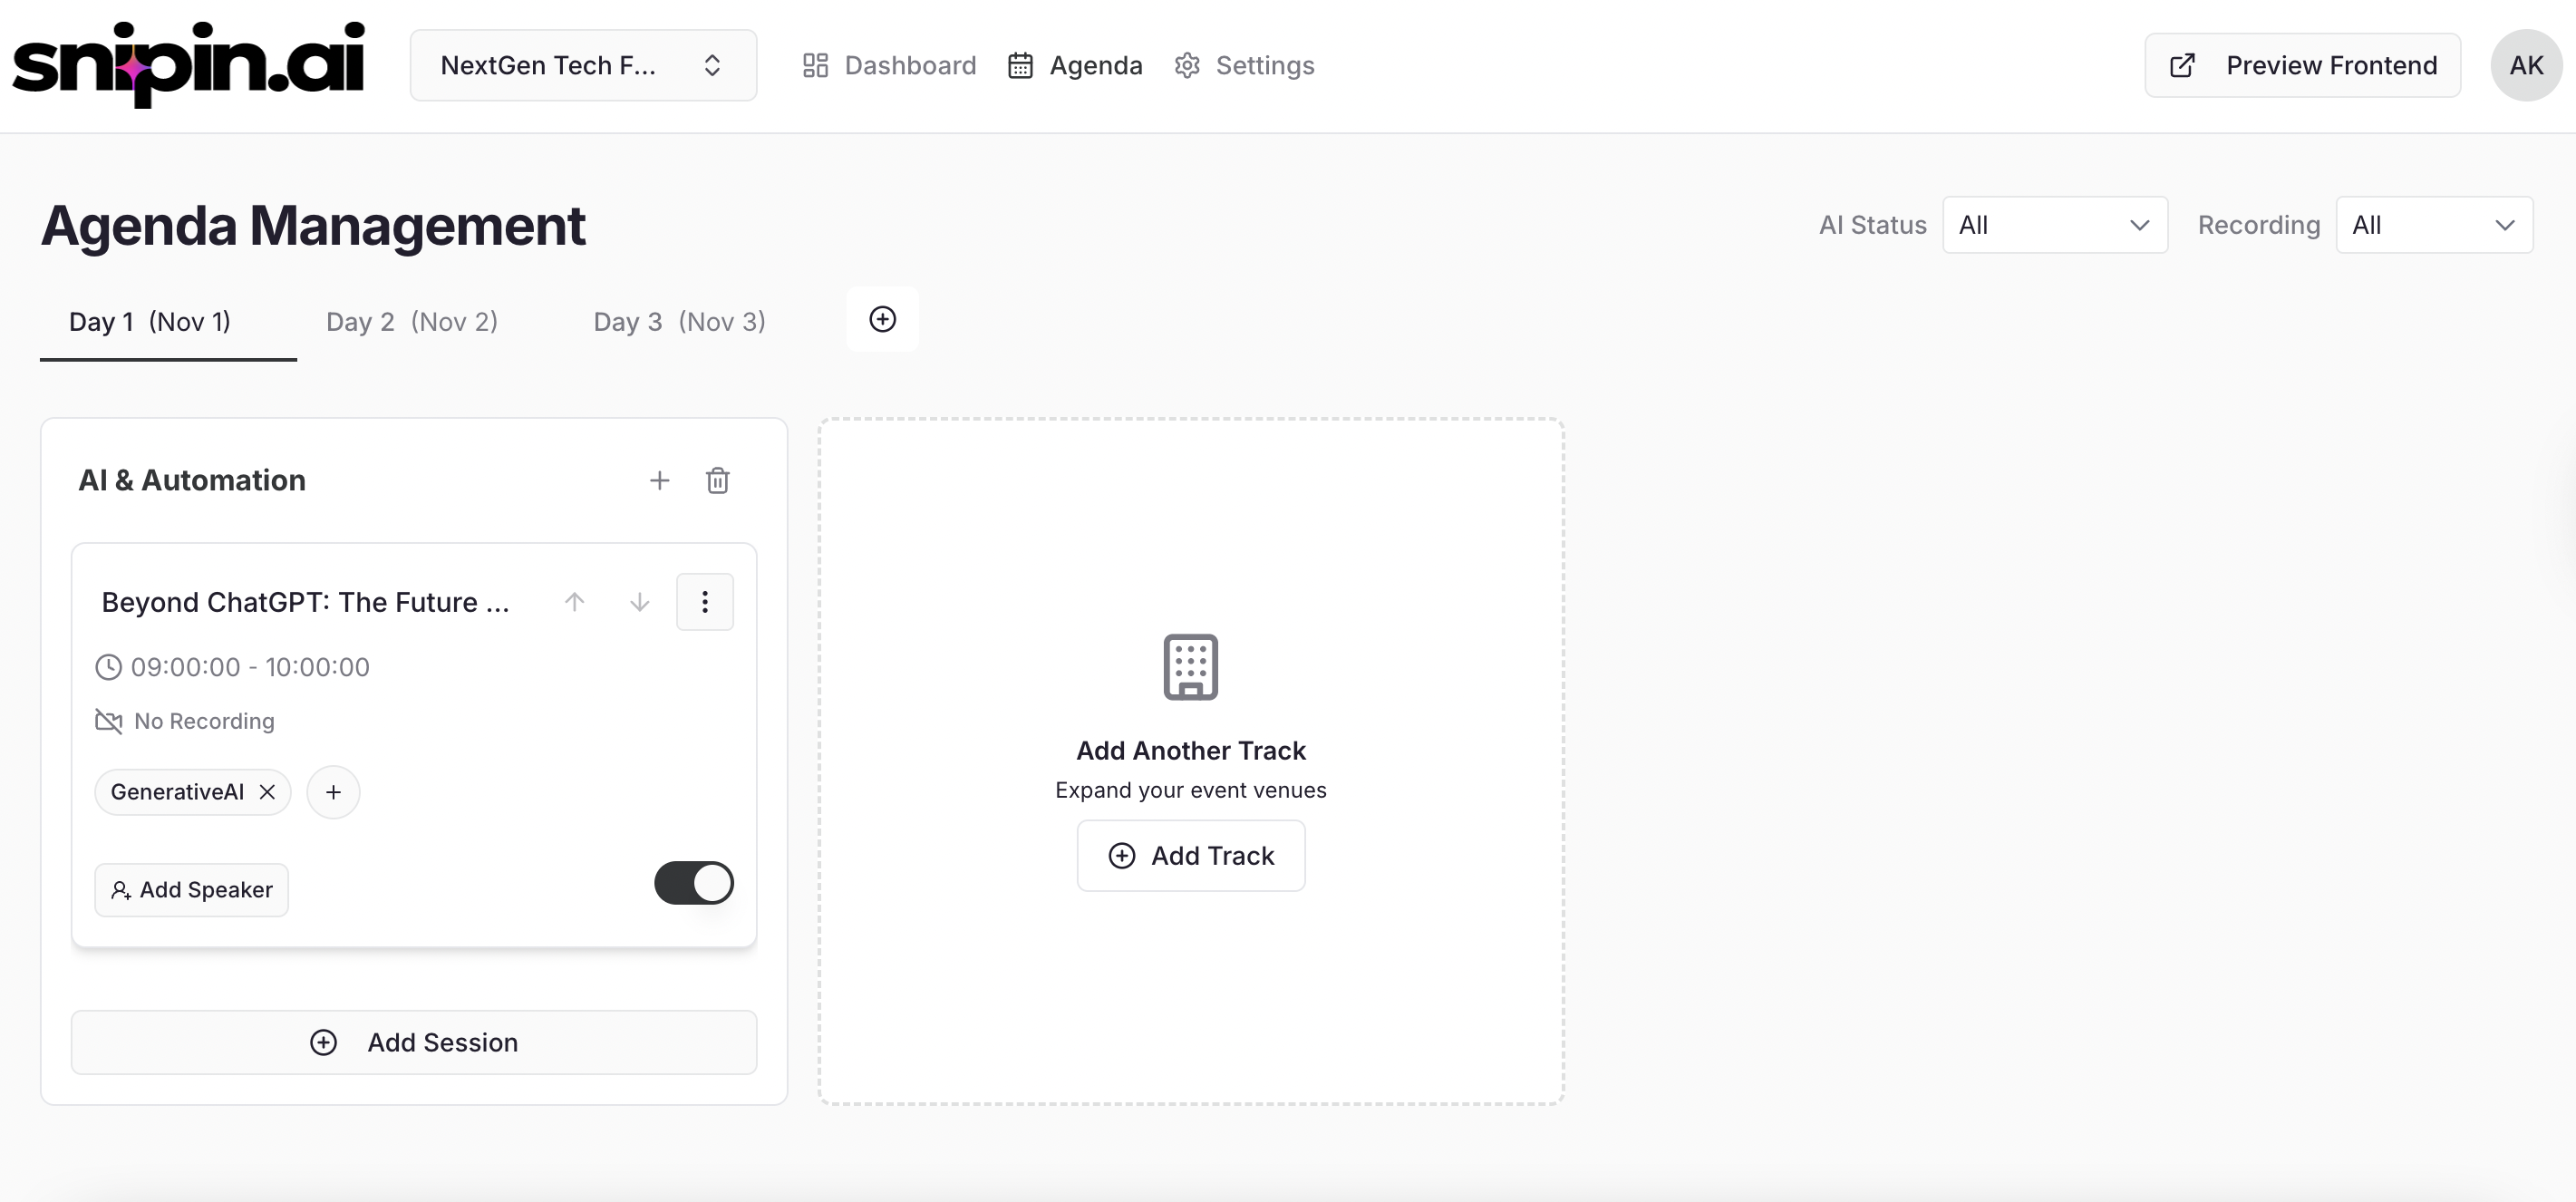Open the AK user avatar menu
2576x1202 pixels.
coord(2525,65)
